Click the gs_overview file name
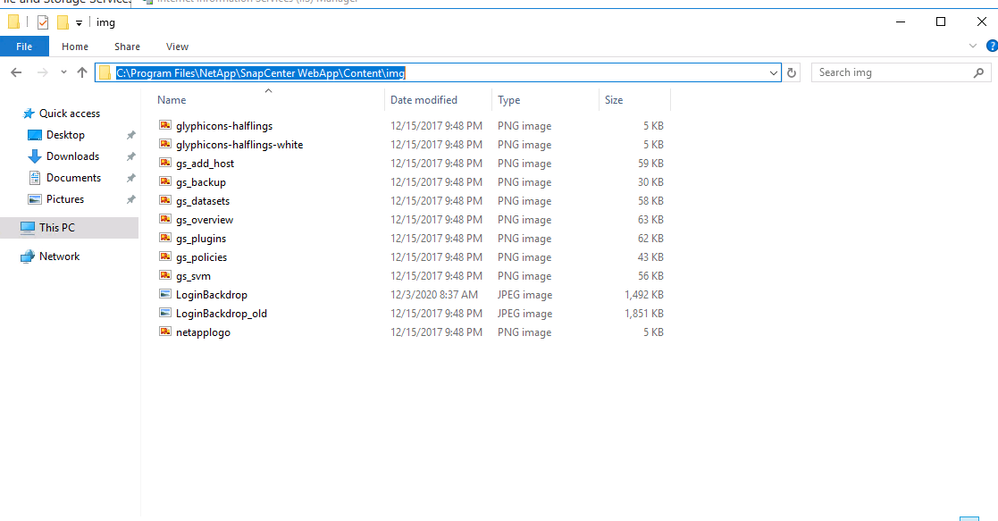 pyautogui.click(x=204, y=219)
